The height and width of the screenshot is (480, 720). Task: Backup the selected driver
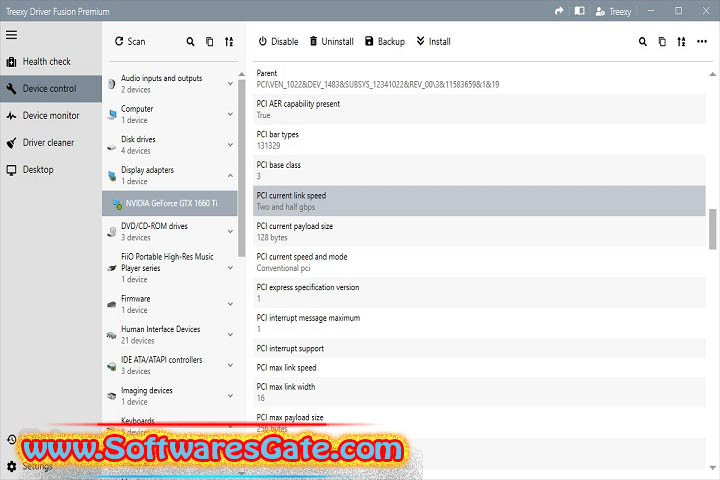tap(385, 41)
